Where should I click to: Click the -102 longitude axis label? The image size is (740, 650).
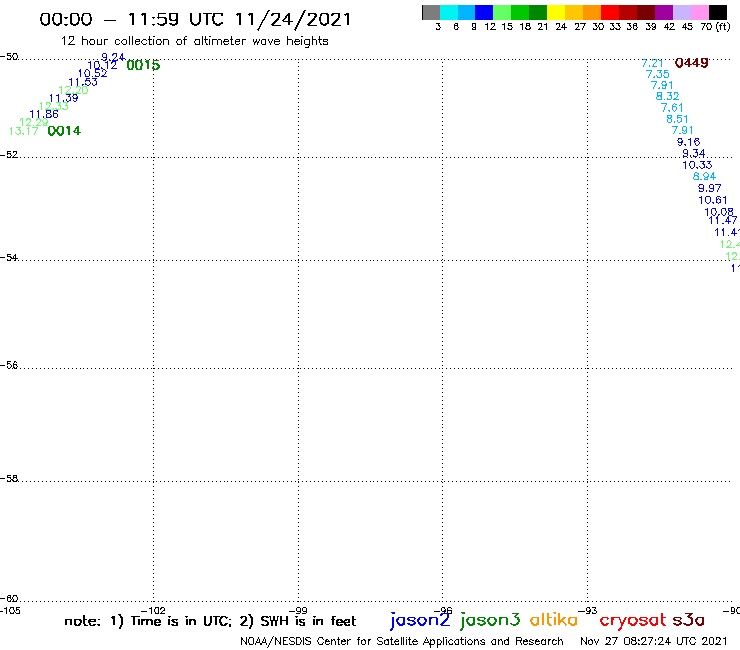click(x=153, y=611)
